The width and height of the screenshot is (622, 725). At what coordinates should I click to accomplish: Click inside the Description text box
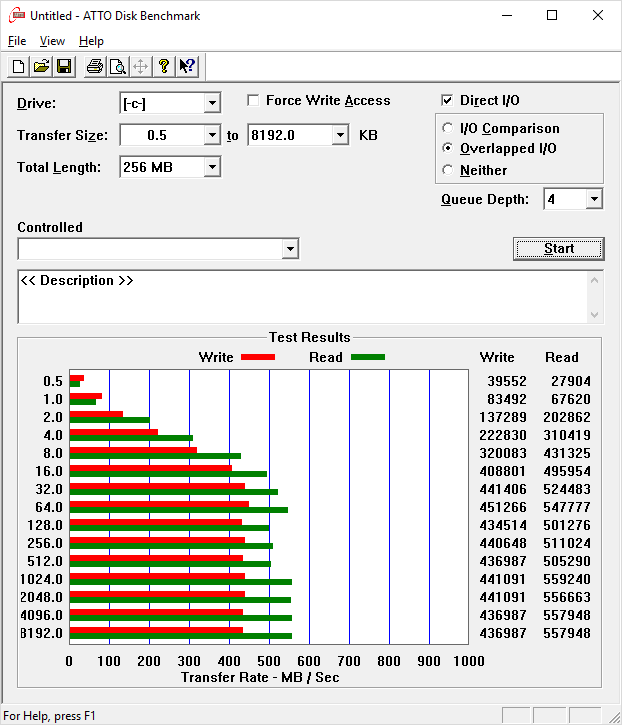[x=303, y=297]
